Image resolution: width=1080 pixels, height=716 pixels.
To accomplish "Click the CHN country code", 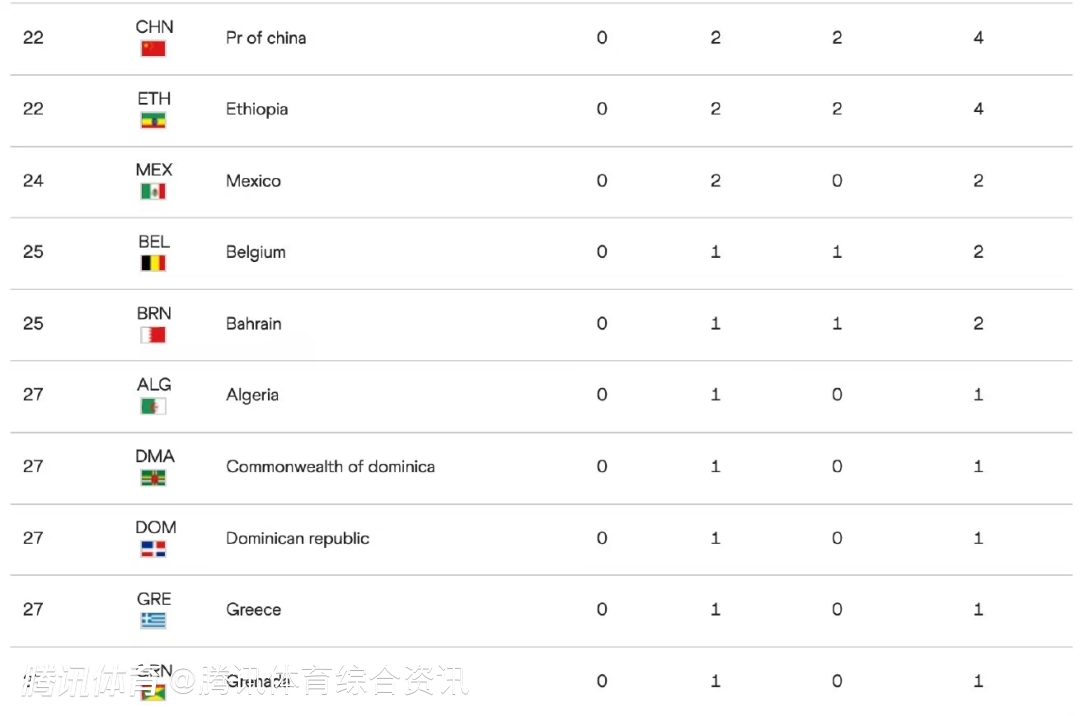I will (x=154, y=26).
